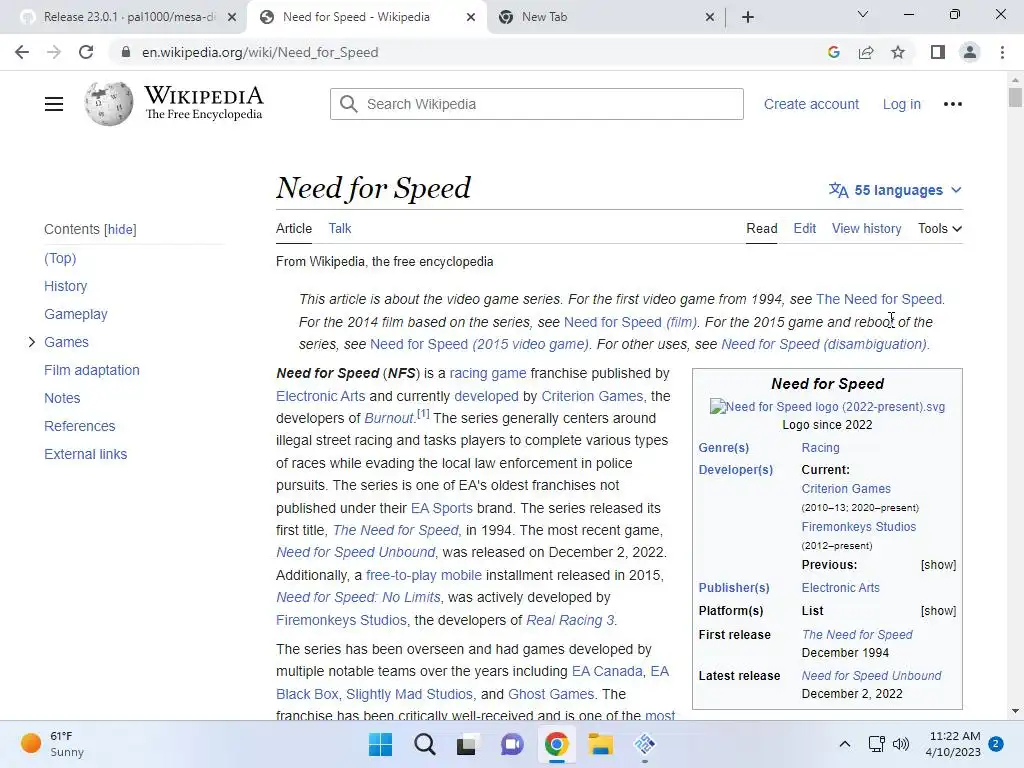Open Google icon in address bar

pyautogui.click(x=833, y=52)
